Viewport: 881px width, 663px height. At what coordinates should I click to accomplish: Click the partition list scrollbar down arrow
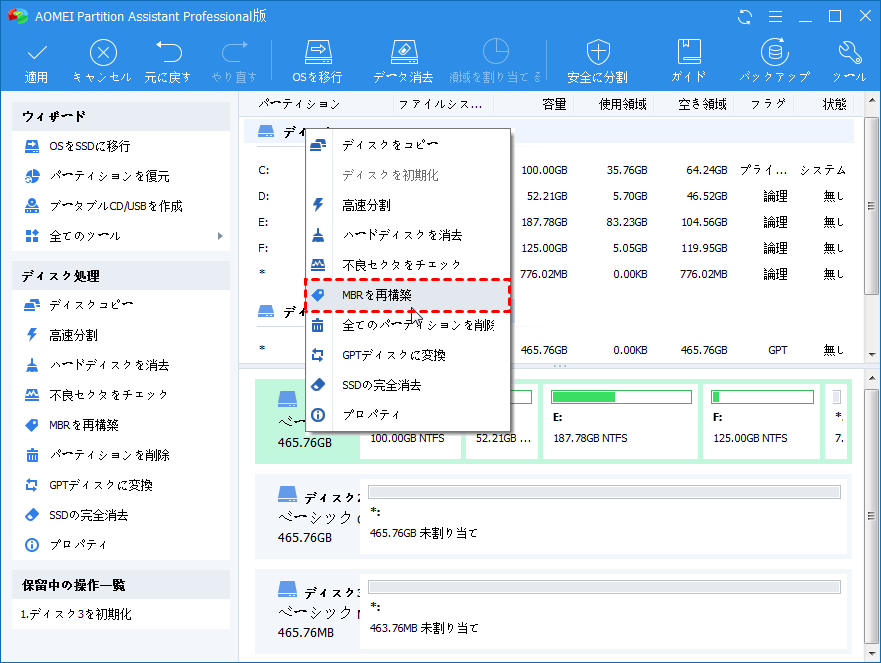click(x=872, y=355)
